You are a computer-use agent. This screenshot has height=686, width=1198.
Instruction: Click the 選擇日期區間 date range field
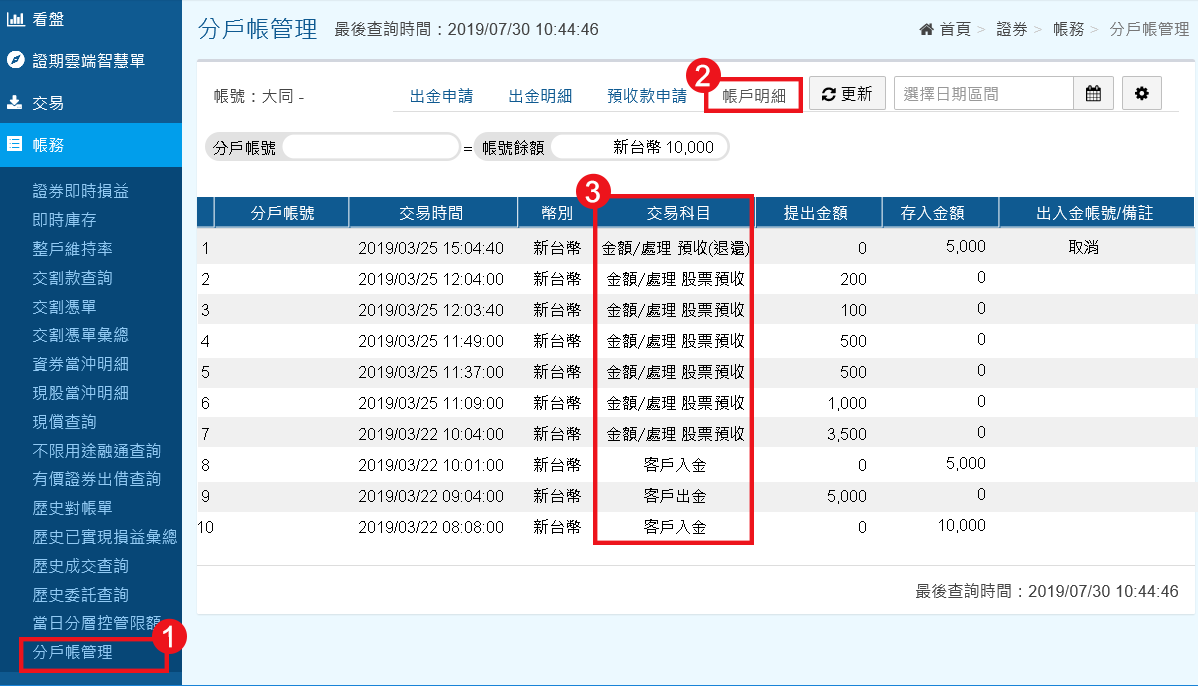pos(983,93)
